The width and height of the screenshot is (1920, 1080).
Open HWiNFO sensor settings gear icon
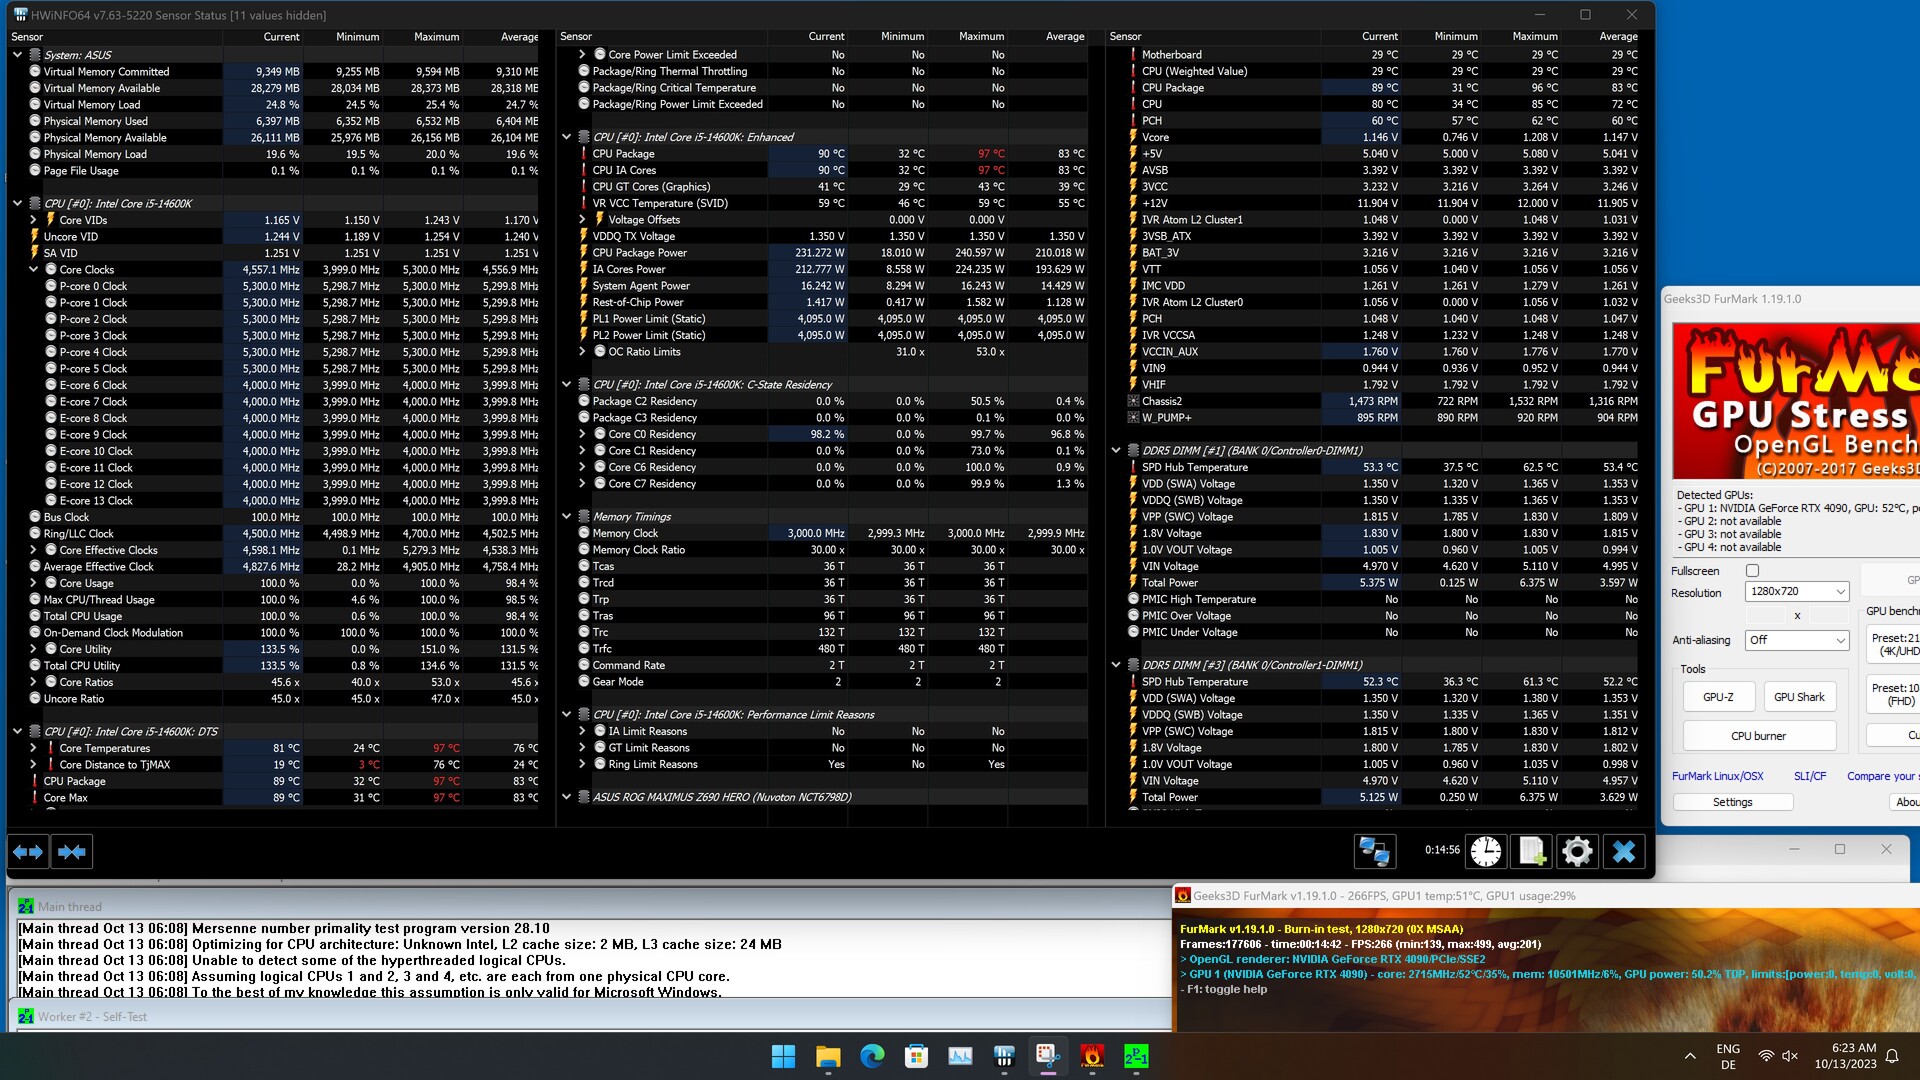tap(1577, 851)
